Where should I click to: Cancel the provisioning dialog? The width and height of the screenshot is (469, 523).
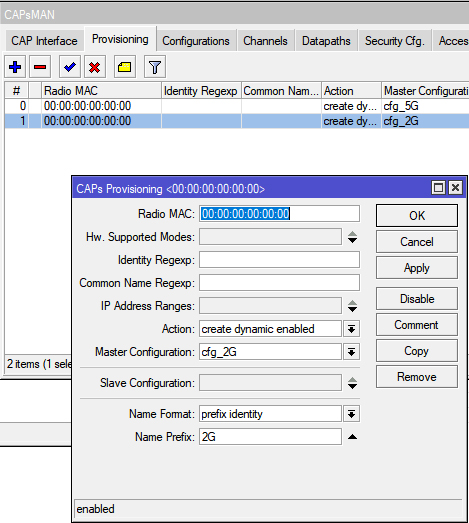click(417, 242)
